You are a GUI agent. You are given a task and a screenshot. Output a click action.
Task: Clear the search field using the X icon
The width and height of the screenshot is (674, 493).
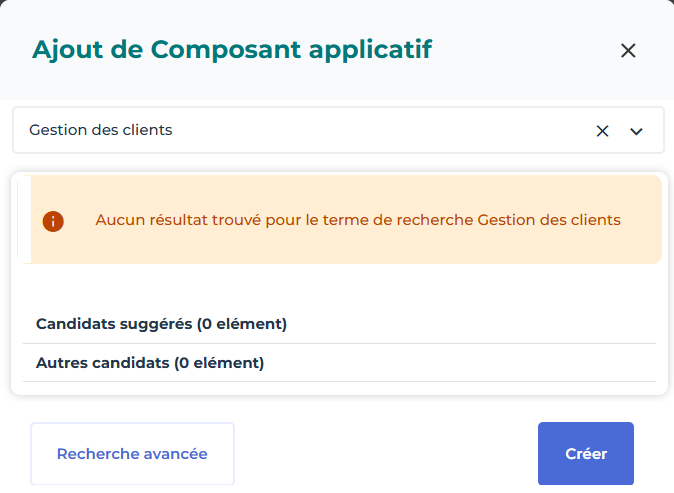602,131
